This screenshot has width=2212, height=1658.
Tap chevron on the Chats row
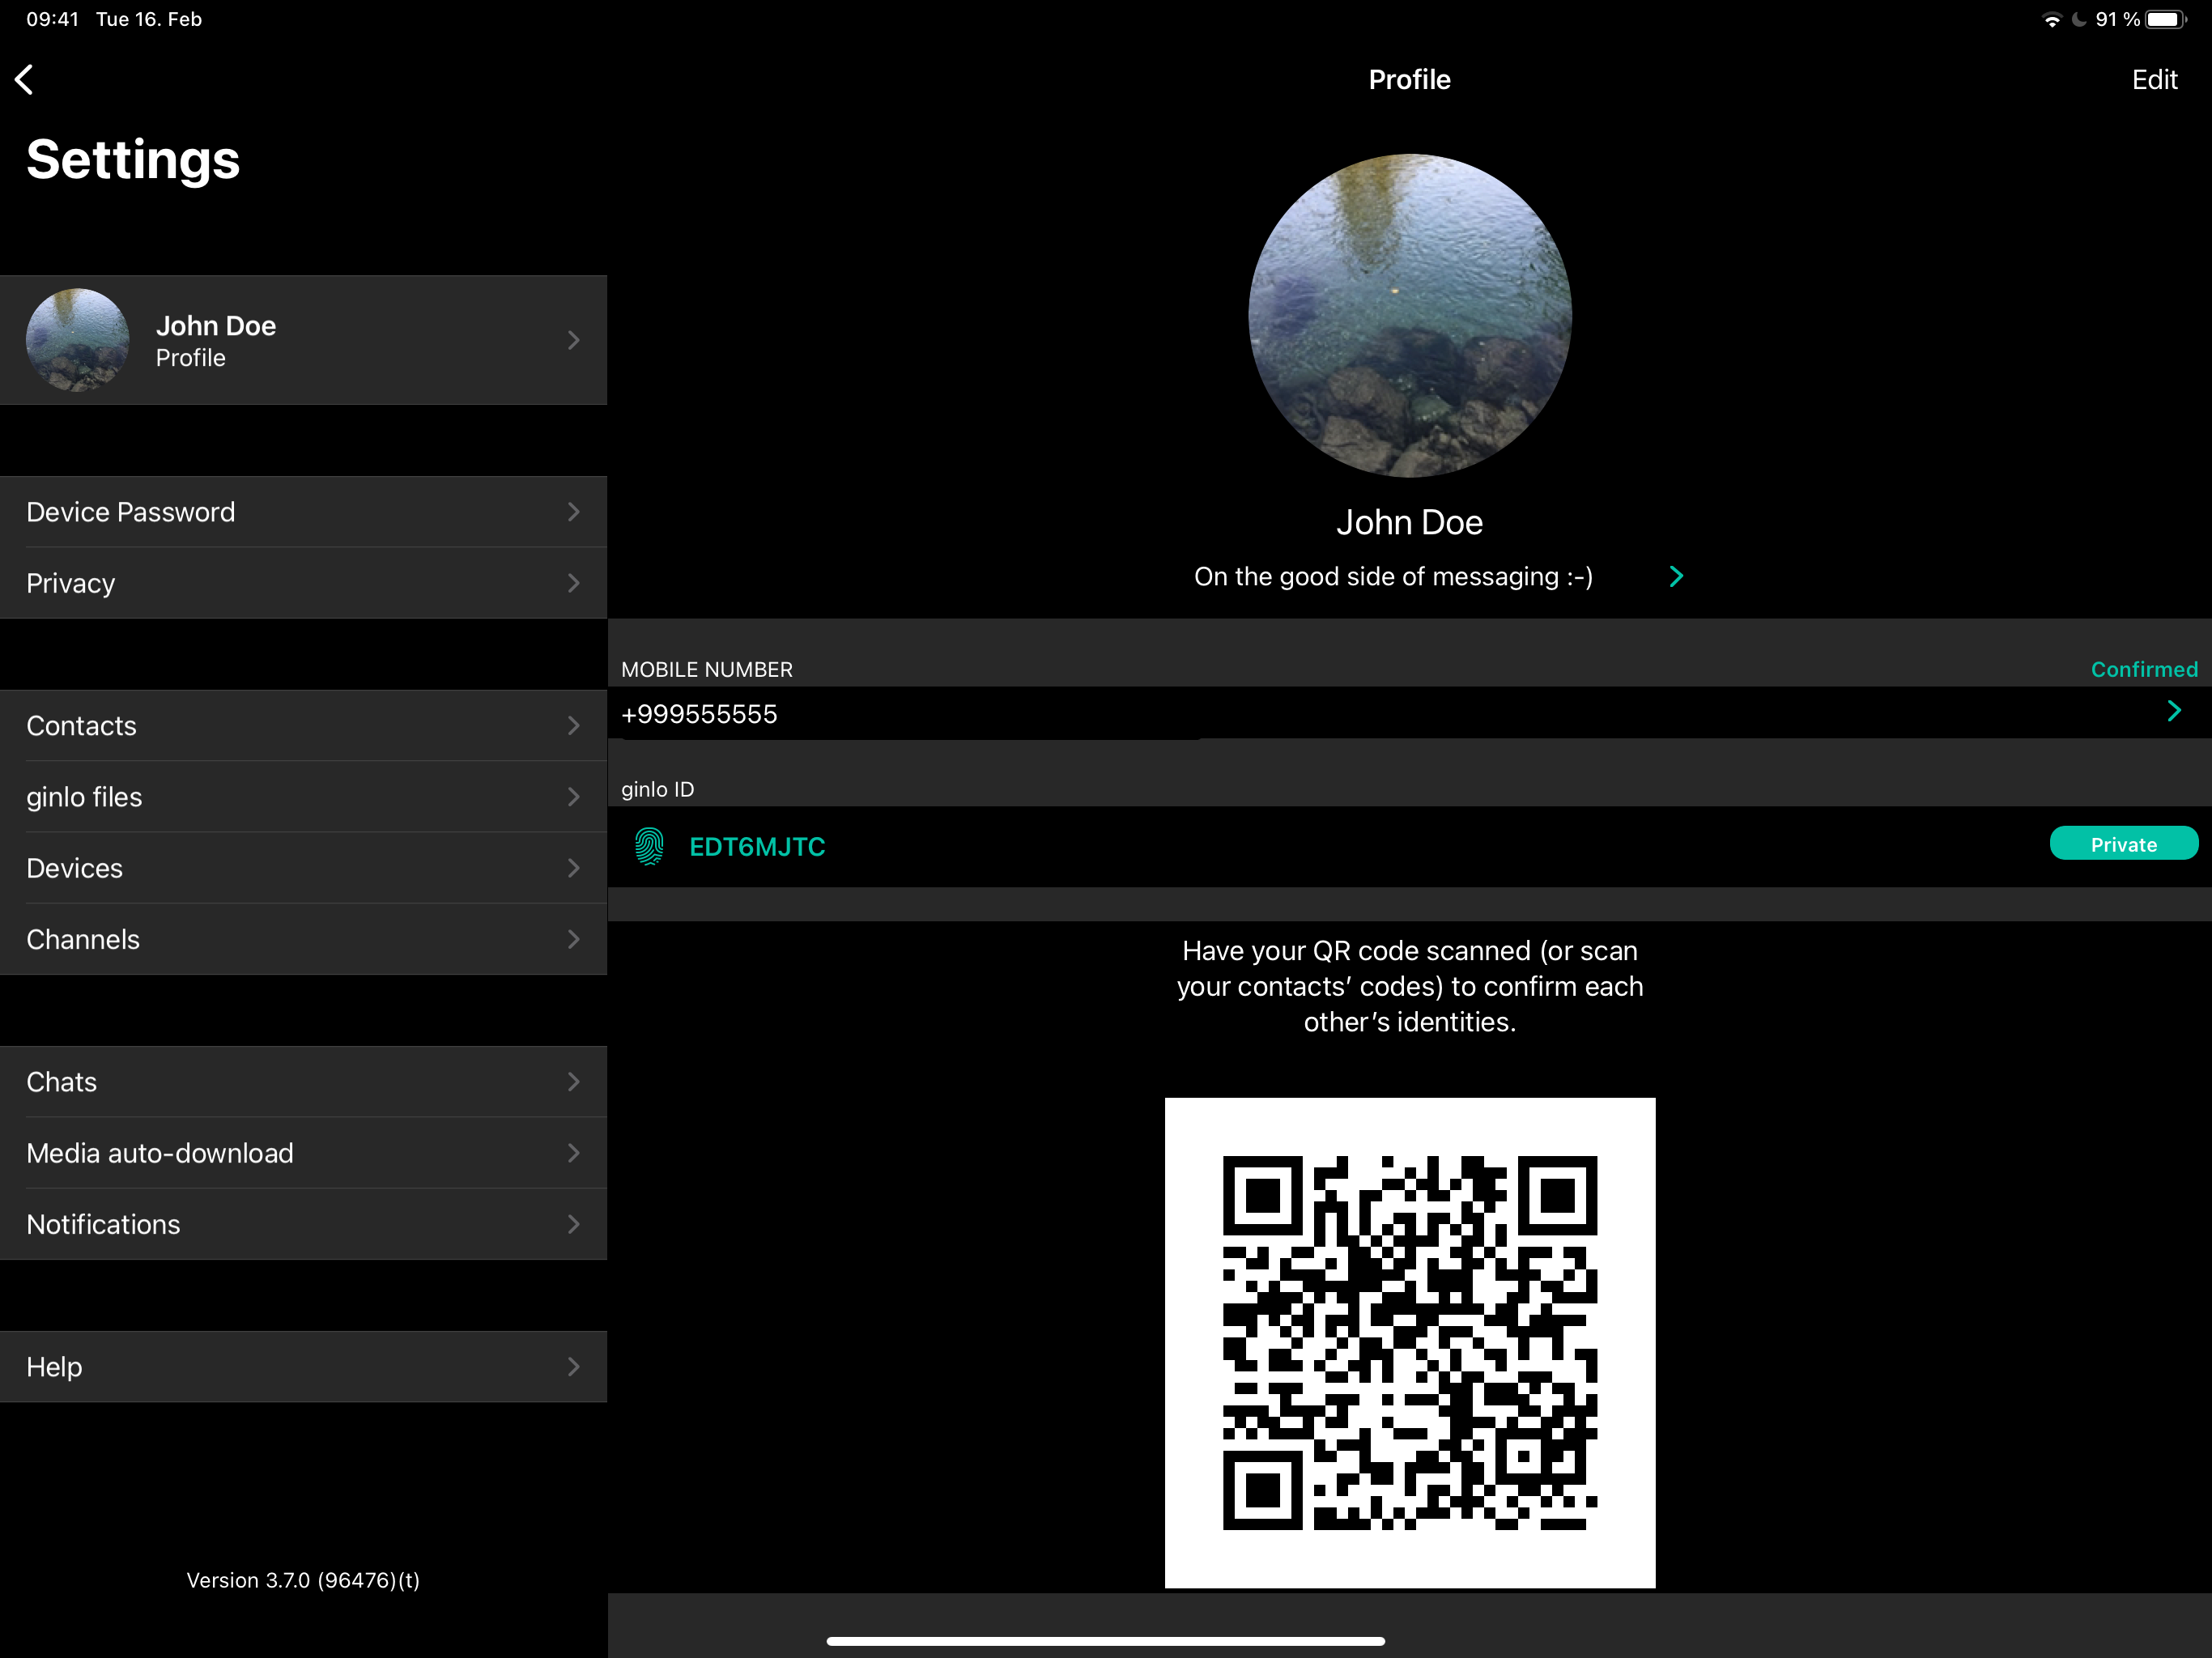pyautogui.click(x=574, y=1082)
